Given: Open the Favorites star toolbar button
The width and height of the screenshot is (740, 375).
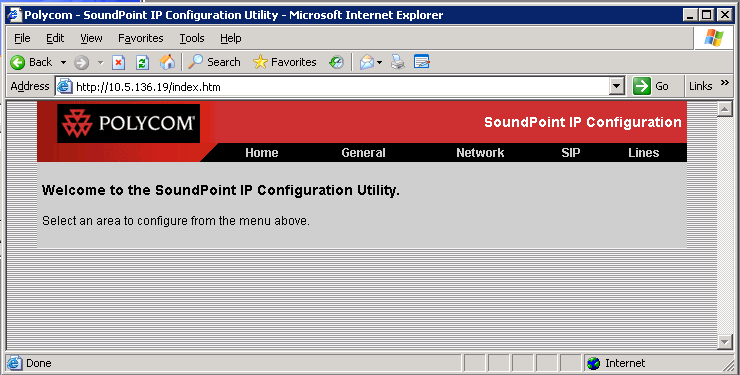Looking at the screenshot, I should point(285,62).
